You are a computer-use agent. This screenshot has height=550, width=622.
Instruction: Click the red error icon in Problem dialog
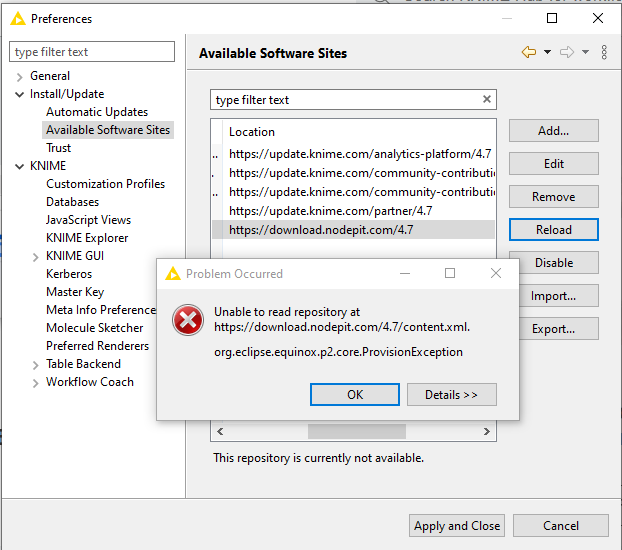(x=188, y=320)
